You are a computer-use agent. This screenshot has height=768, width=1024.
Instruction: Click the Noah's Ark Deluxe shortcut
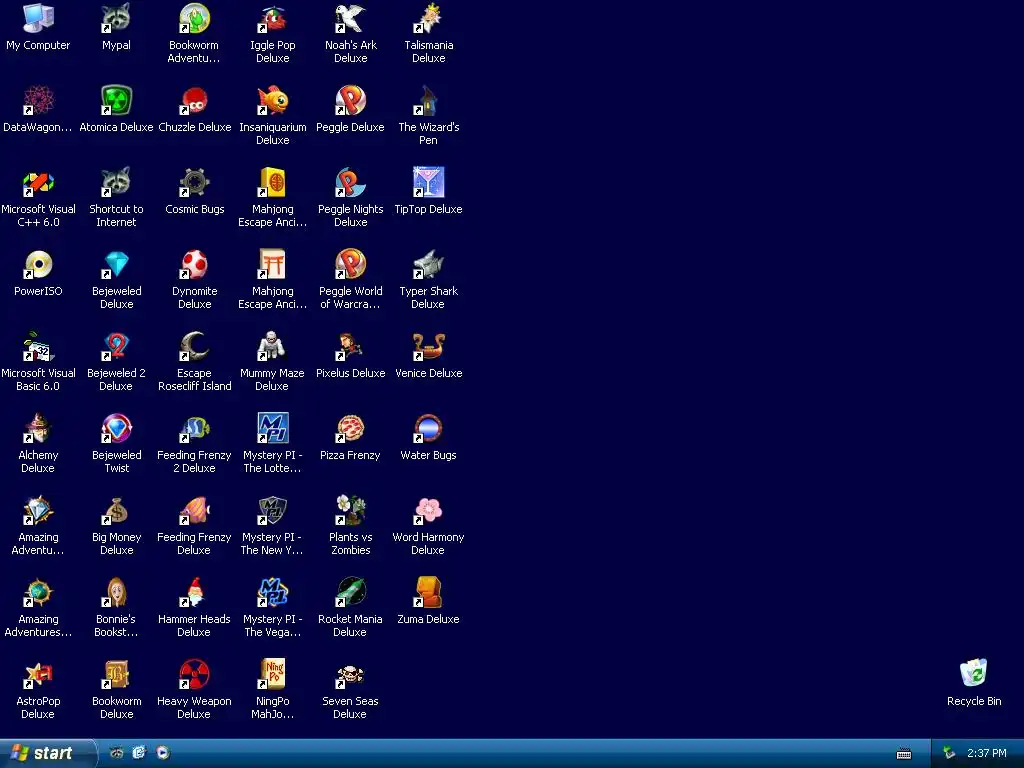pos(351,18)
